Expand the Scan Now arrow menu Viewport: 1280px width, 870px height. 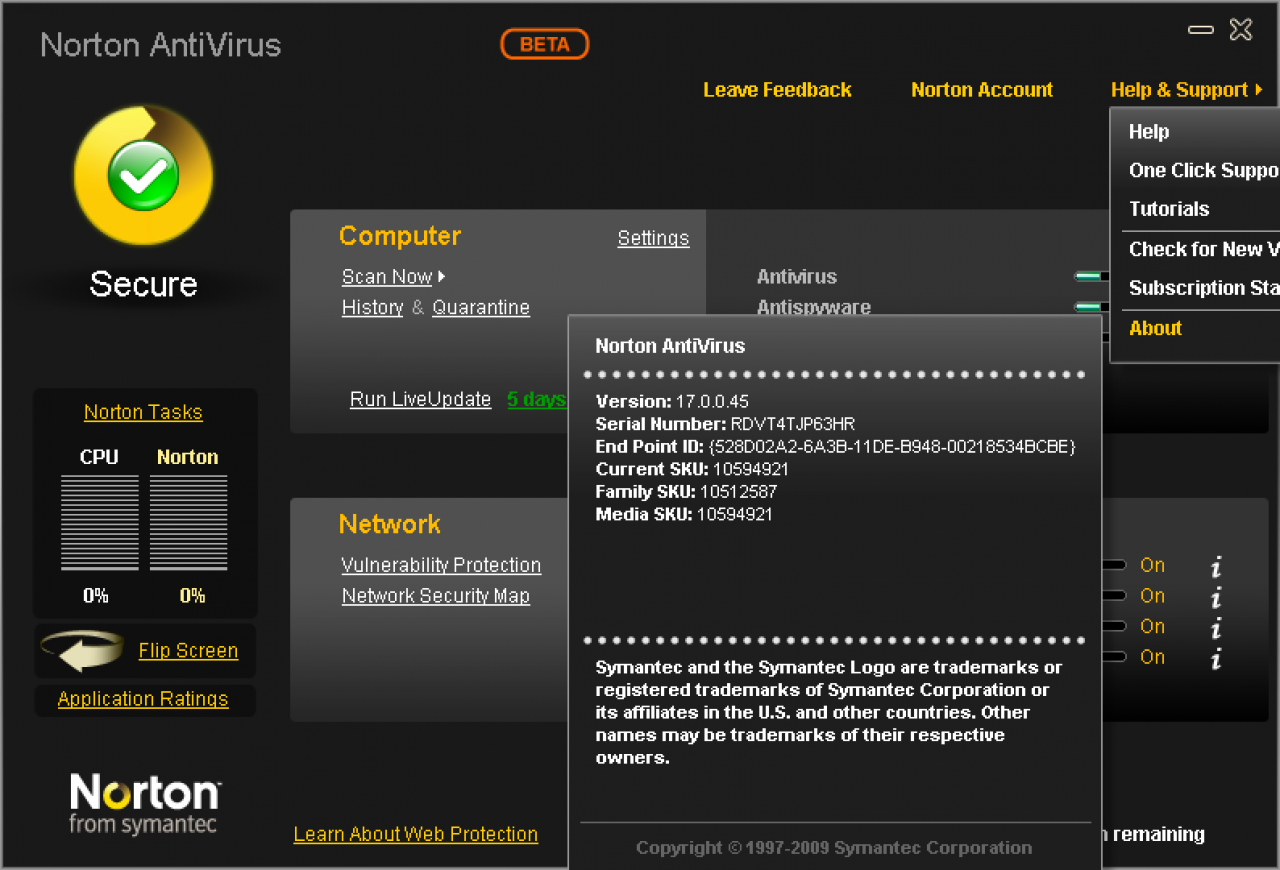point(441,277)
